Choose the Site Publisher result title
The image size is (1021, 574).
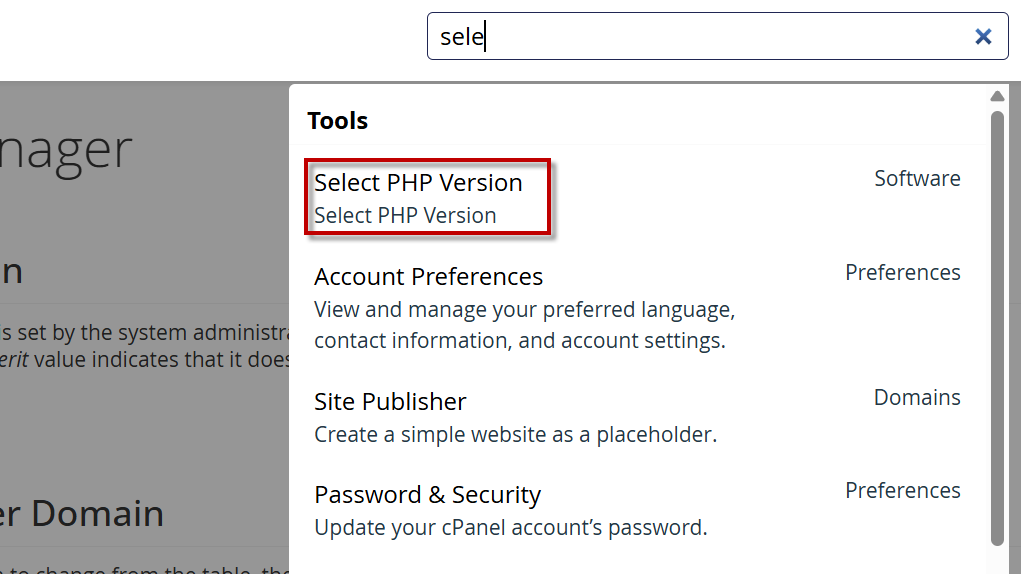click(x=390, y=402)
